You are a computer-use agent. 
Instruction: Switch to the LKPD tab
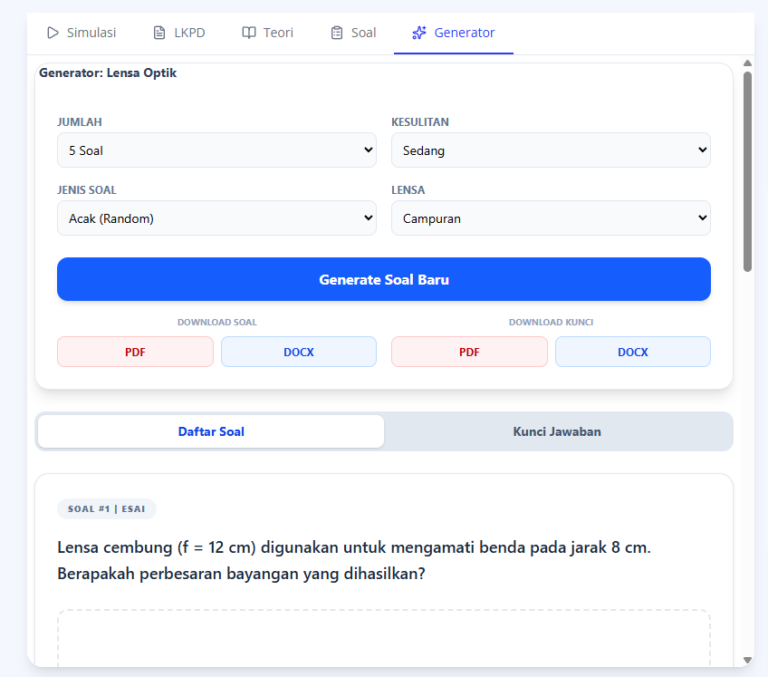tap(178, 33)
